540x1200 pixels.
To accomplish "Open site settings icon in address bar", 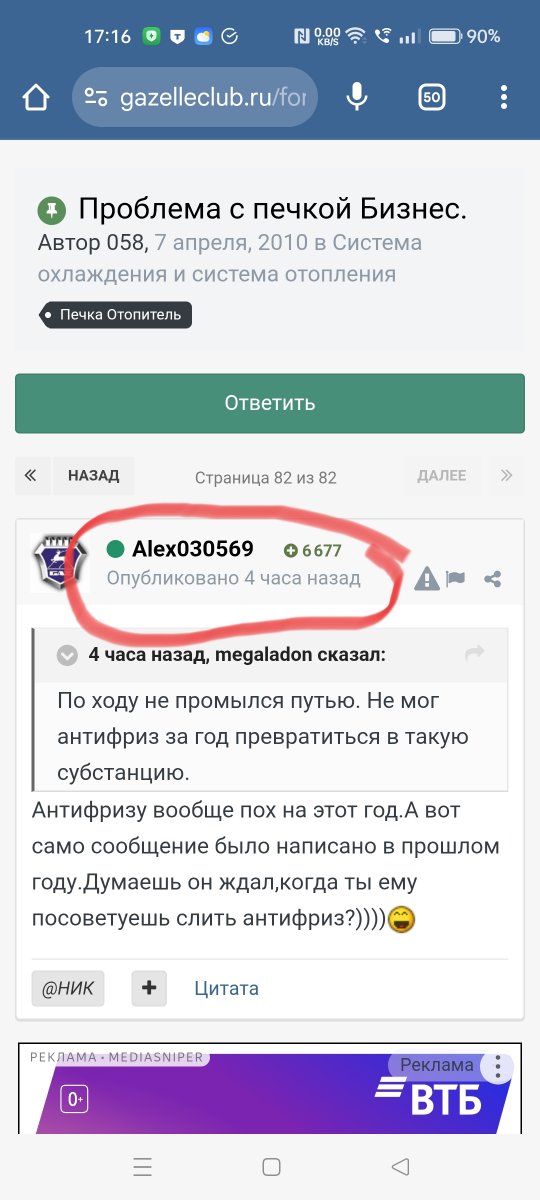I will (96, 97).
